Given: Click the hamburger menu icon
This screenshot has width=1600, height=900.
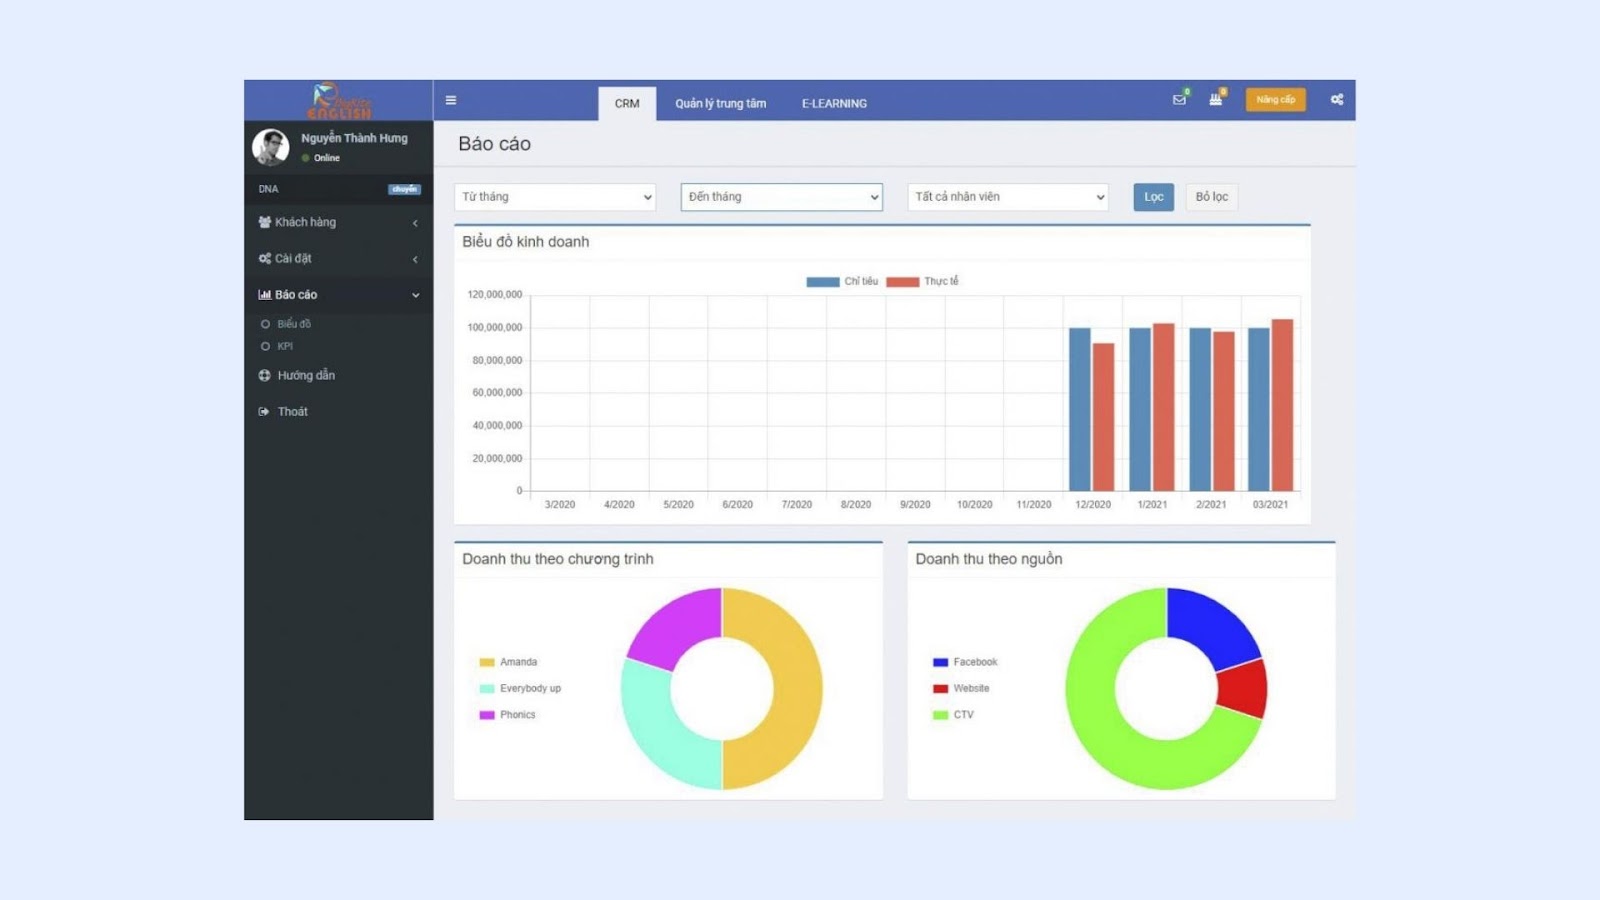Looking at the screenshot, I should [451, 100].
